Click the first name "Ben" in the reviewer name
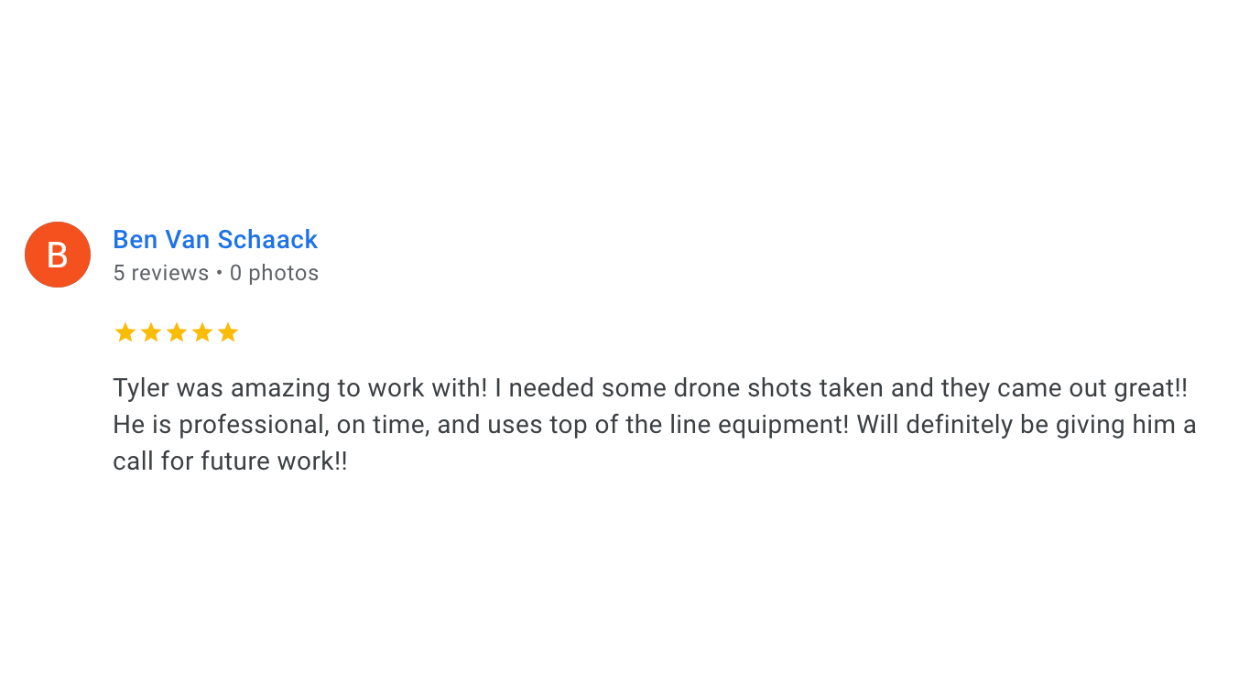The image size is (1260, 700). click(x=135, y=240)
